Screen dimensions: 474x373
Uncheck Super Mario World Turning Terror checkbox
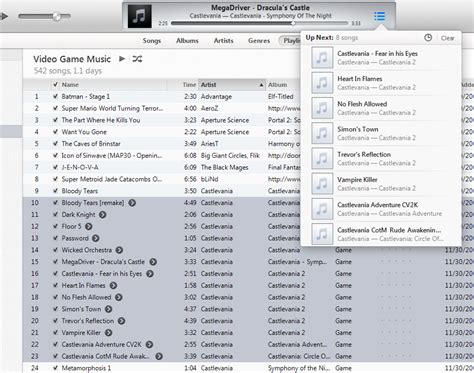[x=55, y=108]
